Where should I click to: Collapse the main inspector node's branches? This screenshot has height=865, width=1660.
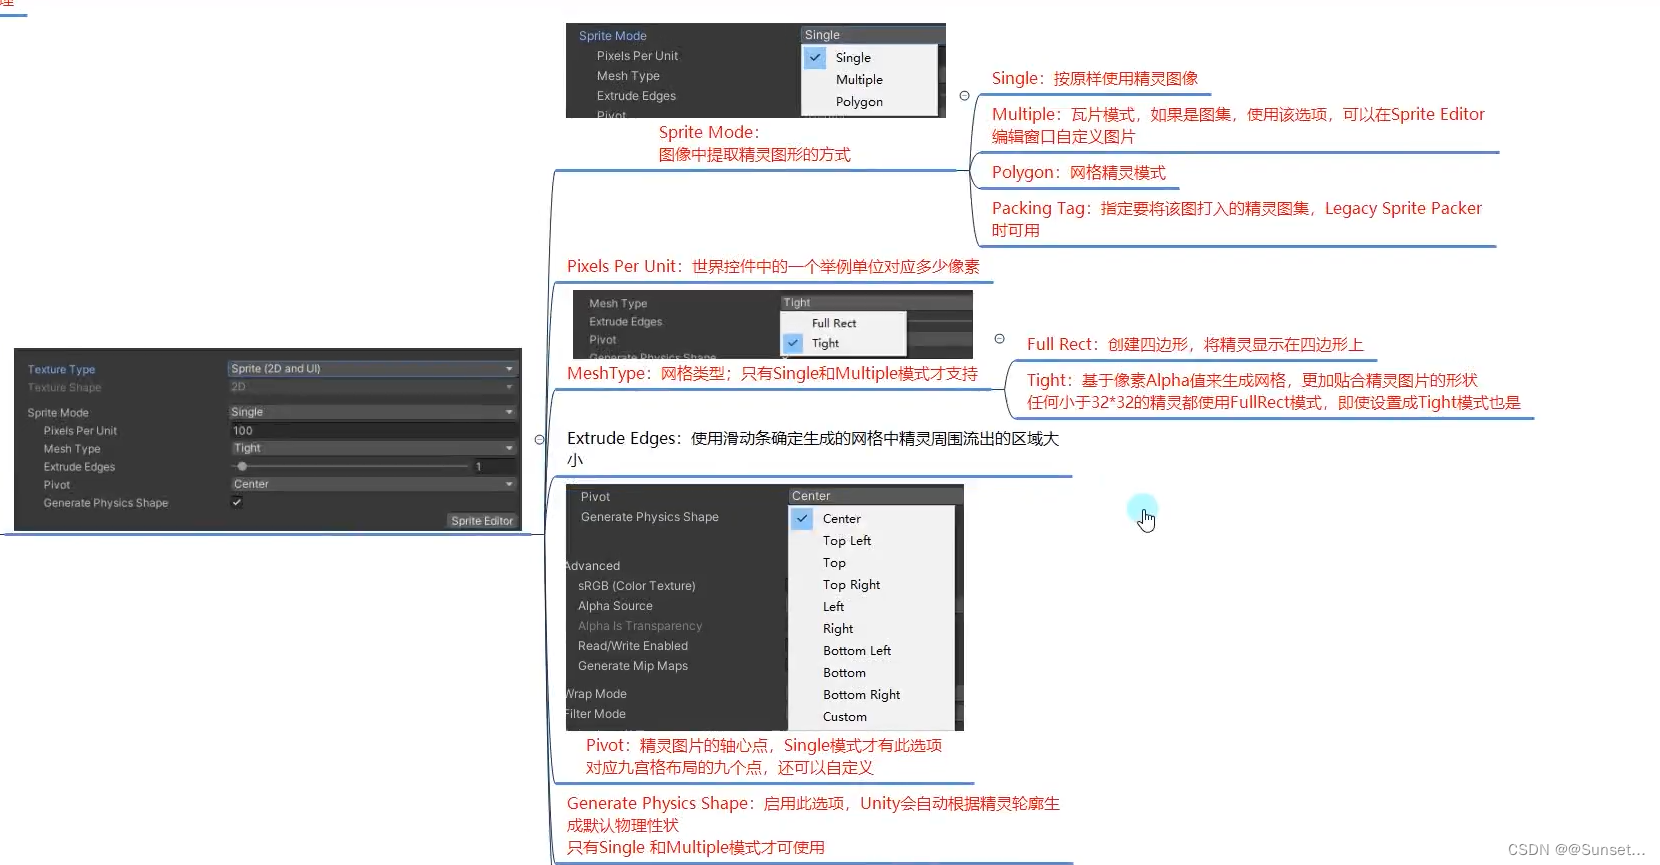[540, 440]
